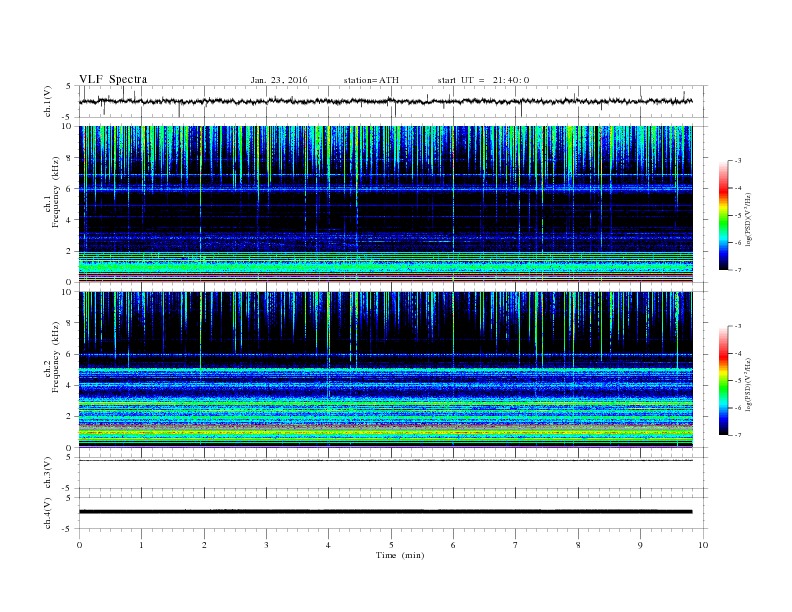Click inside the ch.2 spectrogram panel

coord(385,370)
